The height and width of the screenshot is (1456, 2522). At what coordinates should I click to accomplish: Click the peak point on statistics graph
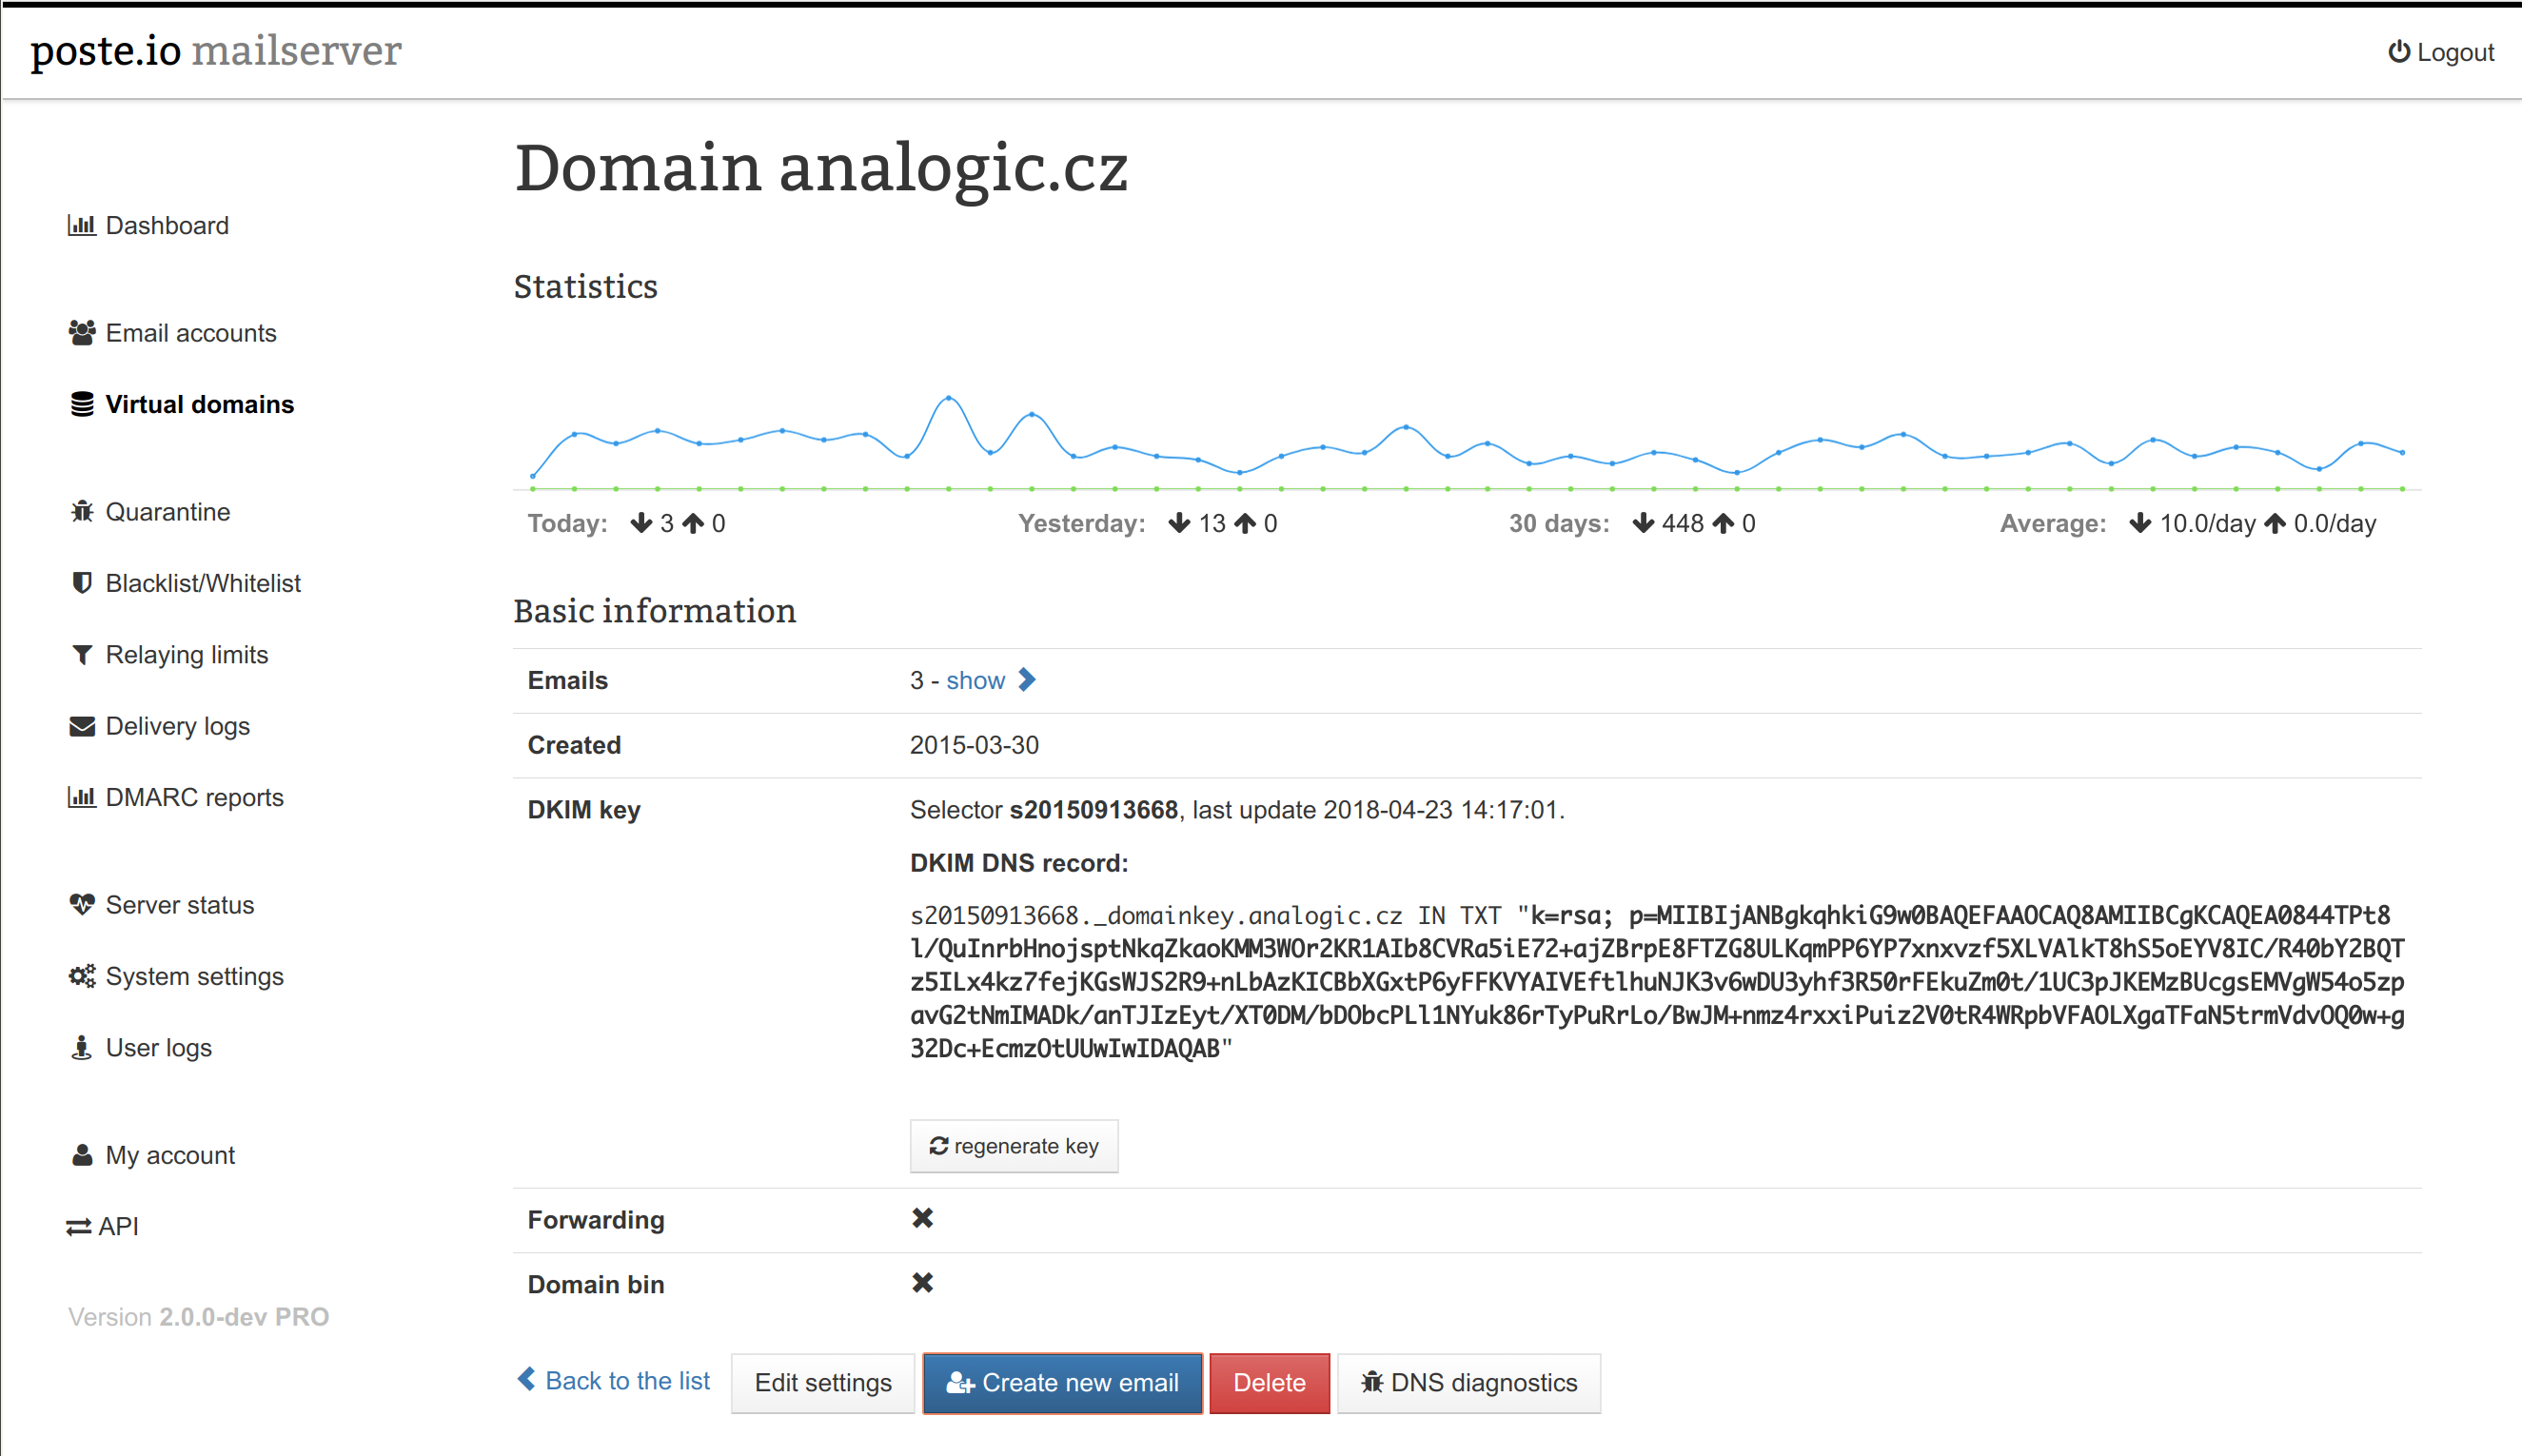(948, 398)
